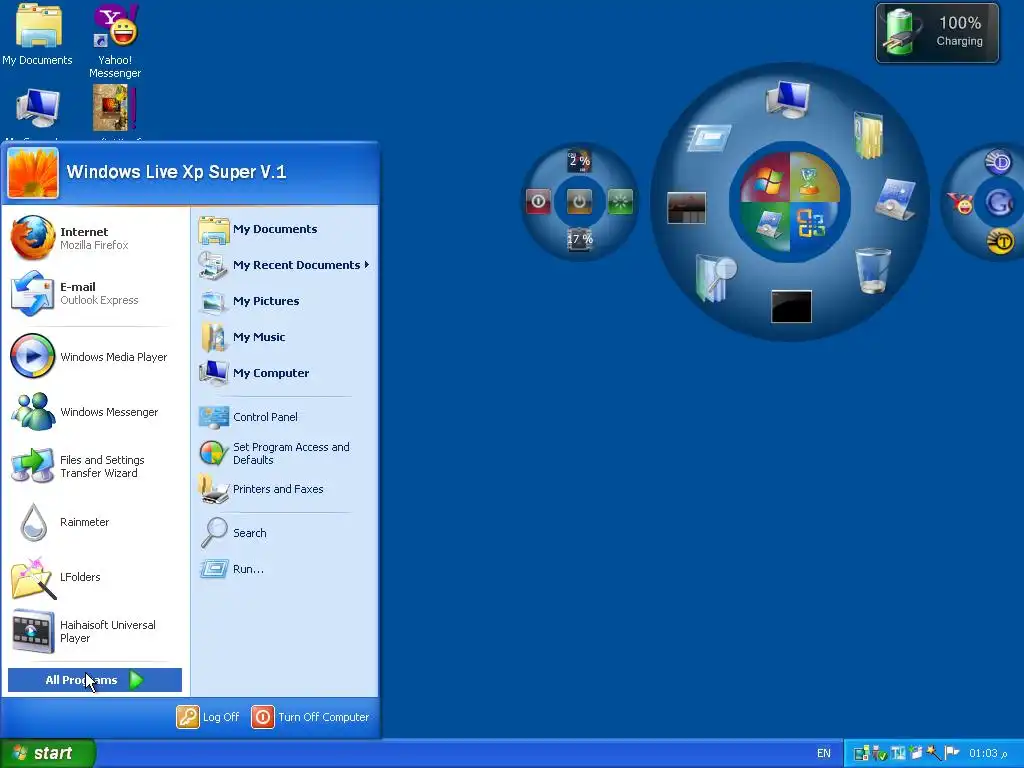Click the D globe icon in right dock
This screenshot has width=1024, height=768.
998,161
